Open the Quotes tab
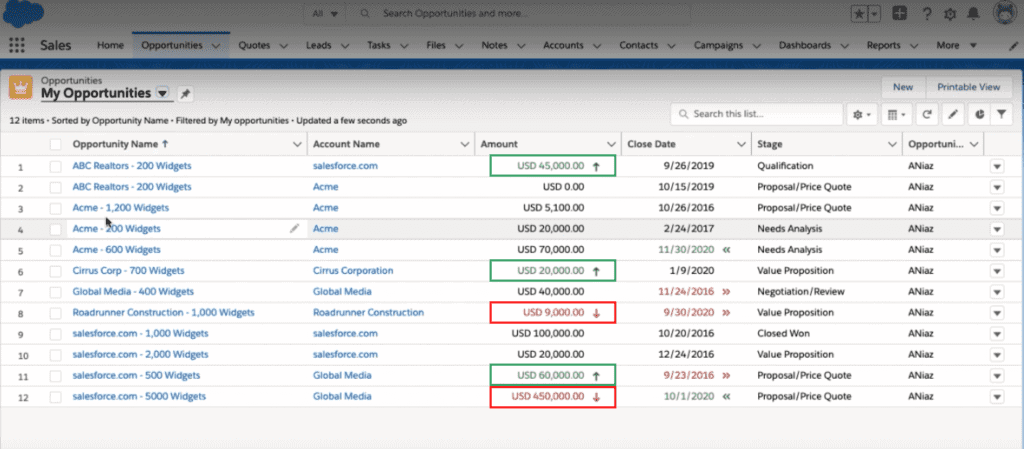This screenshot has width=1024, height=449. coord(253,46)
